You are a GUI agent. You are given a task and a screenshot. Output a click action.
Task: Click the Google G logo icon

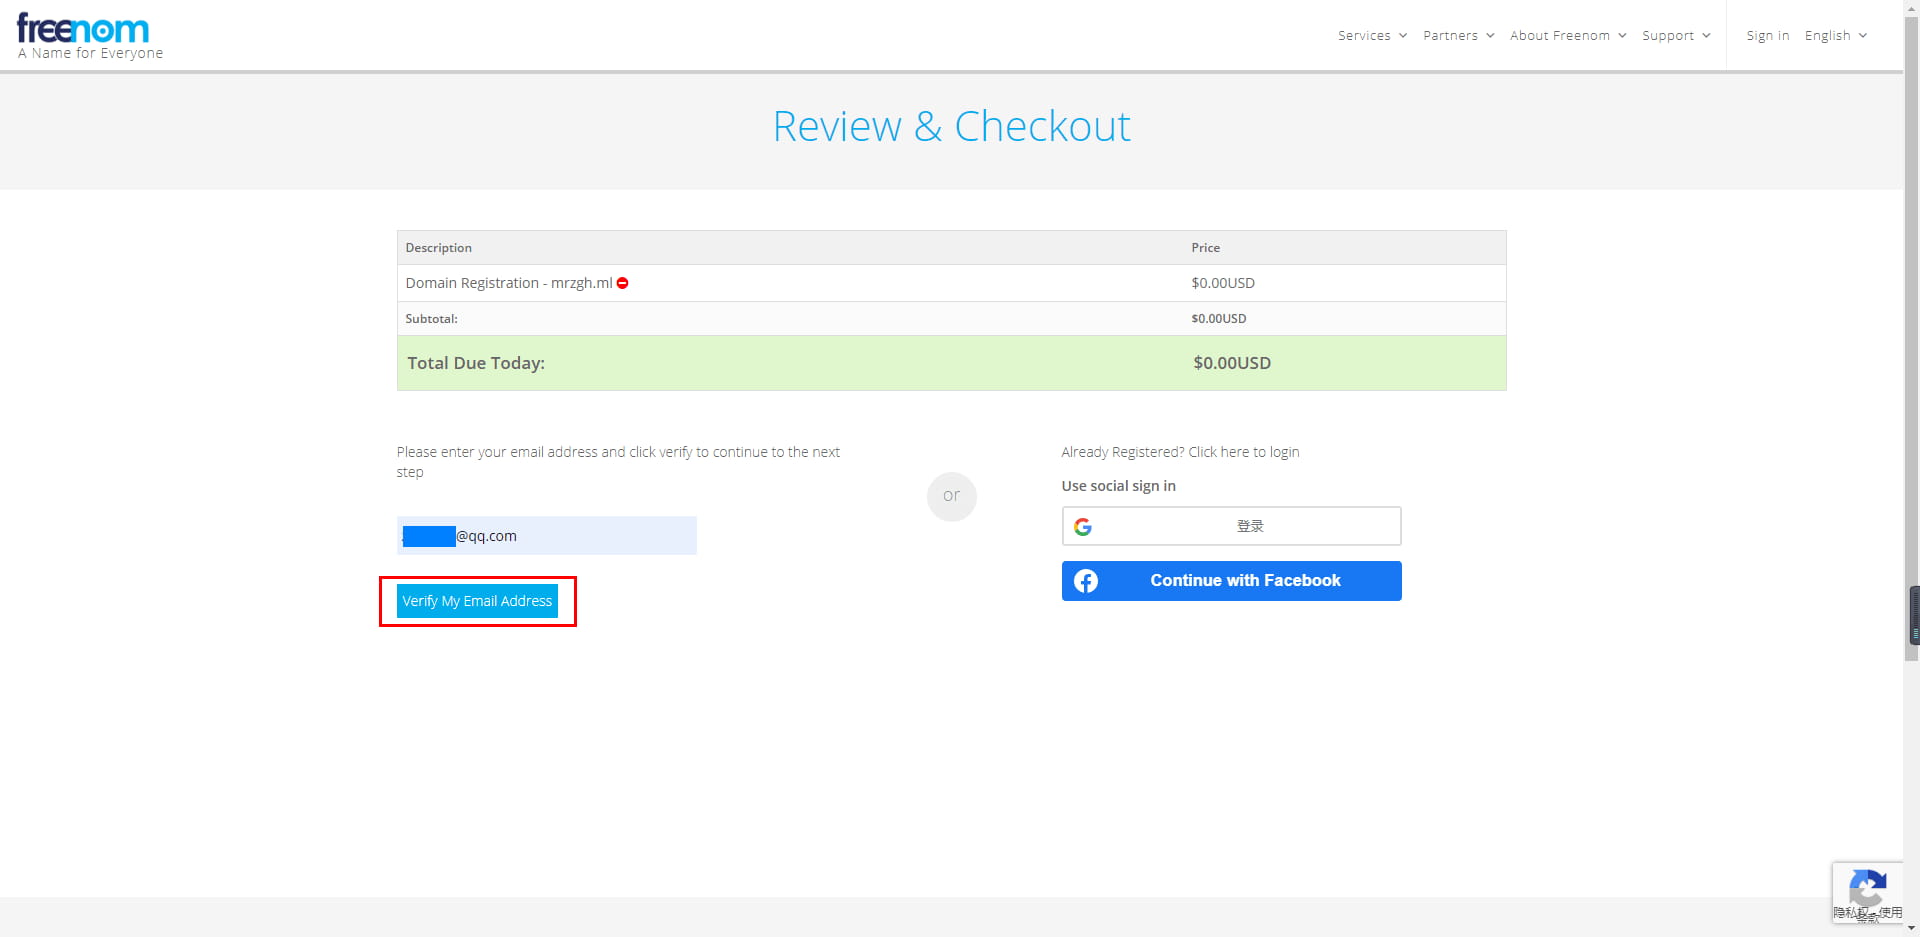pos(1083,527)
